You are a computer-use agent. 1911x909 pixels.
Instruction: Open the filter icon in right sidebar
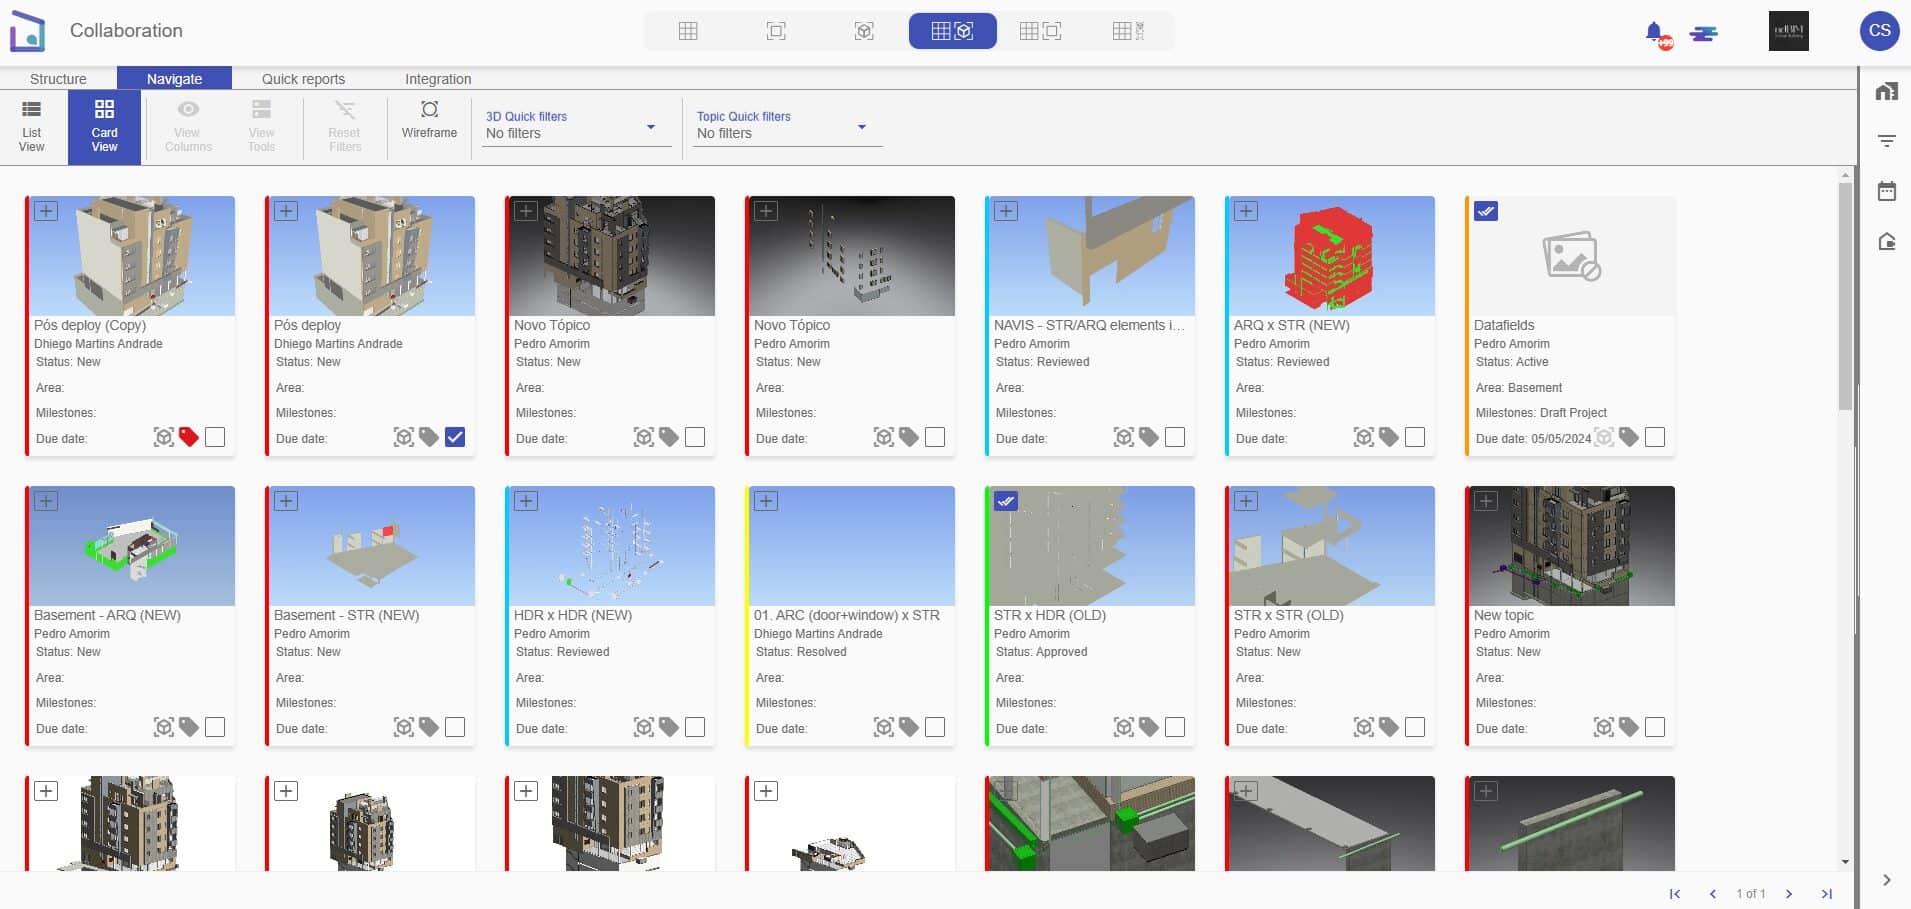1886,141
